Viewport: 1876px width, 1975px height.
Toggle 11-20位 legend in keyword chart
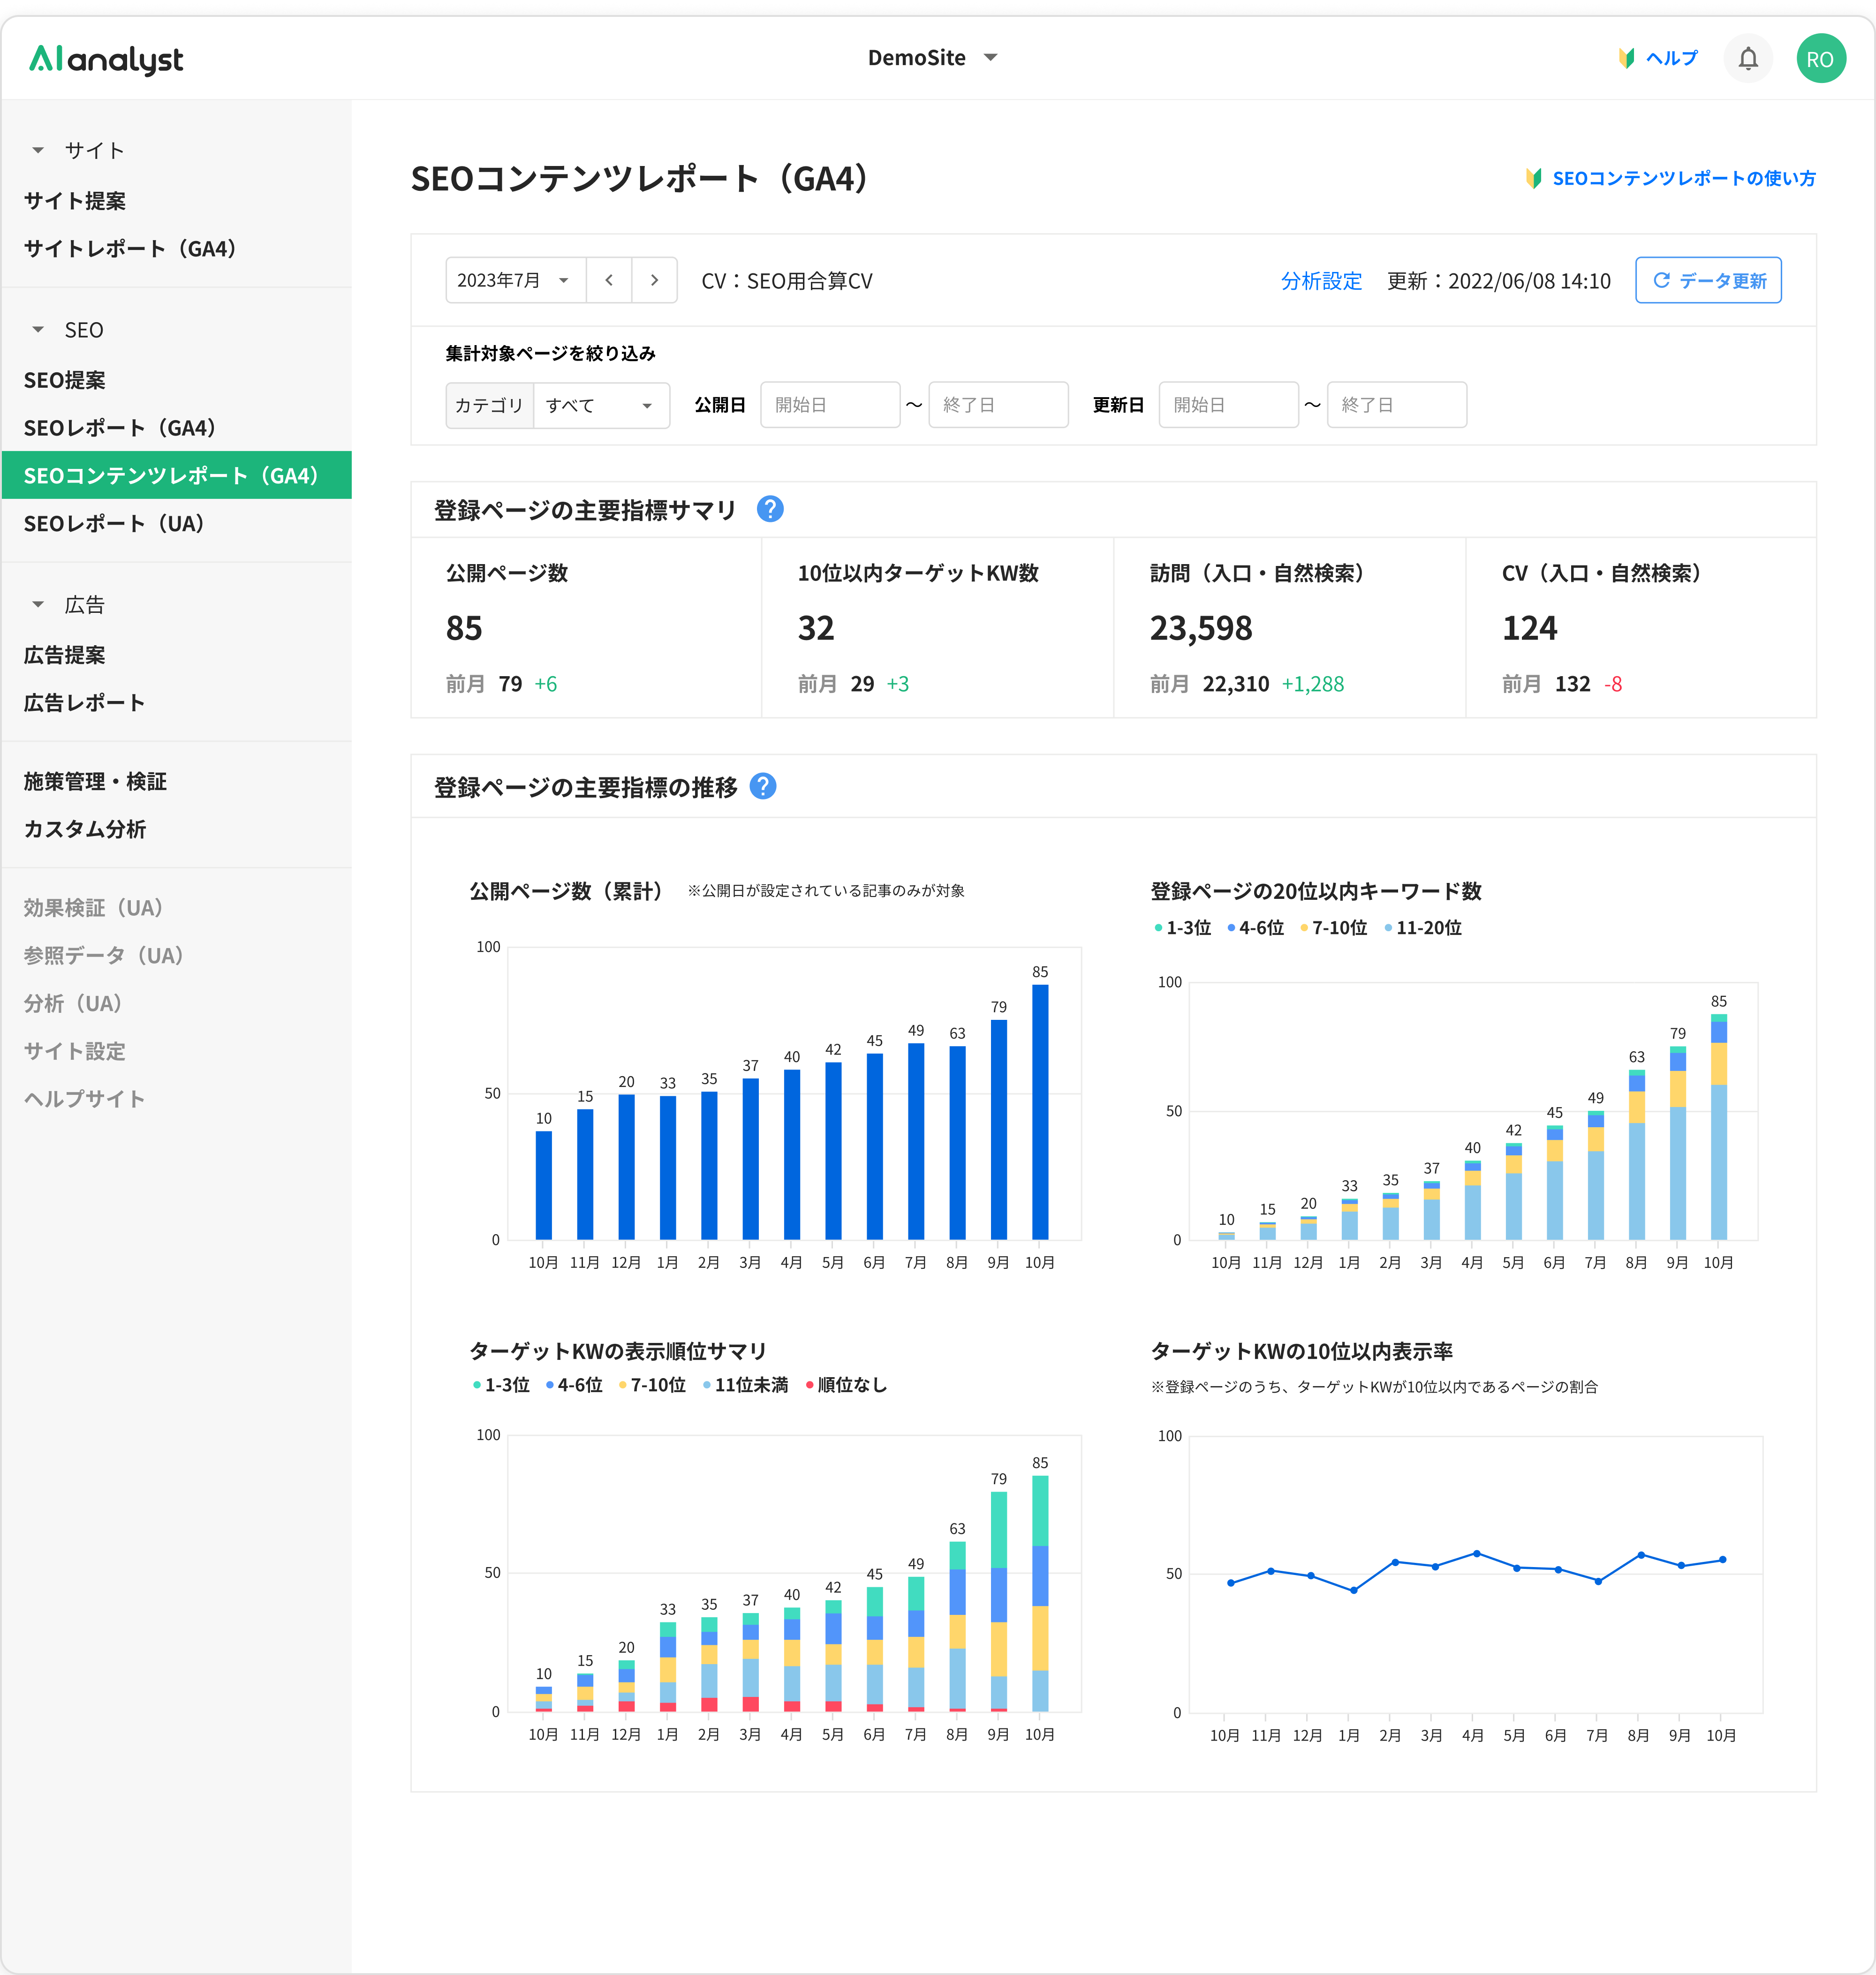1423,928
